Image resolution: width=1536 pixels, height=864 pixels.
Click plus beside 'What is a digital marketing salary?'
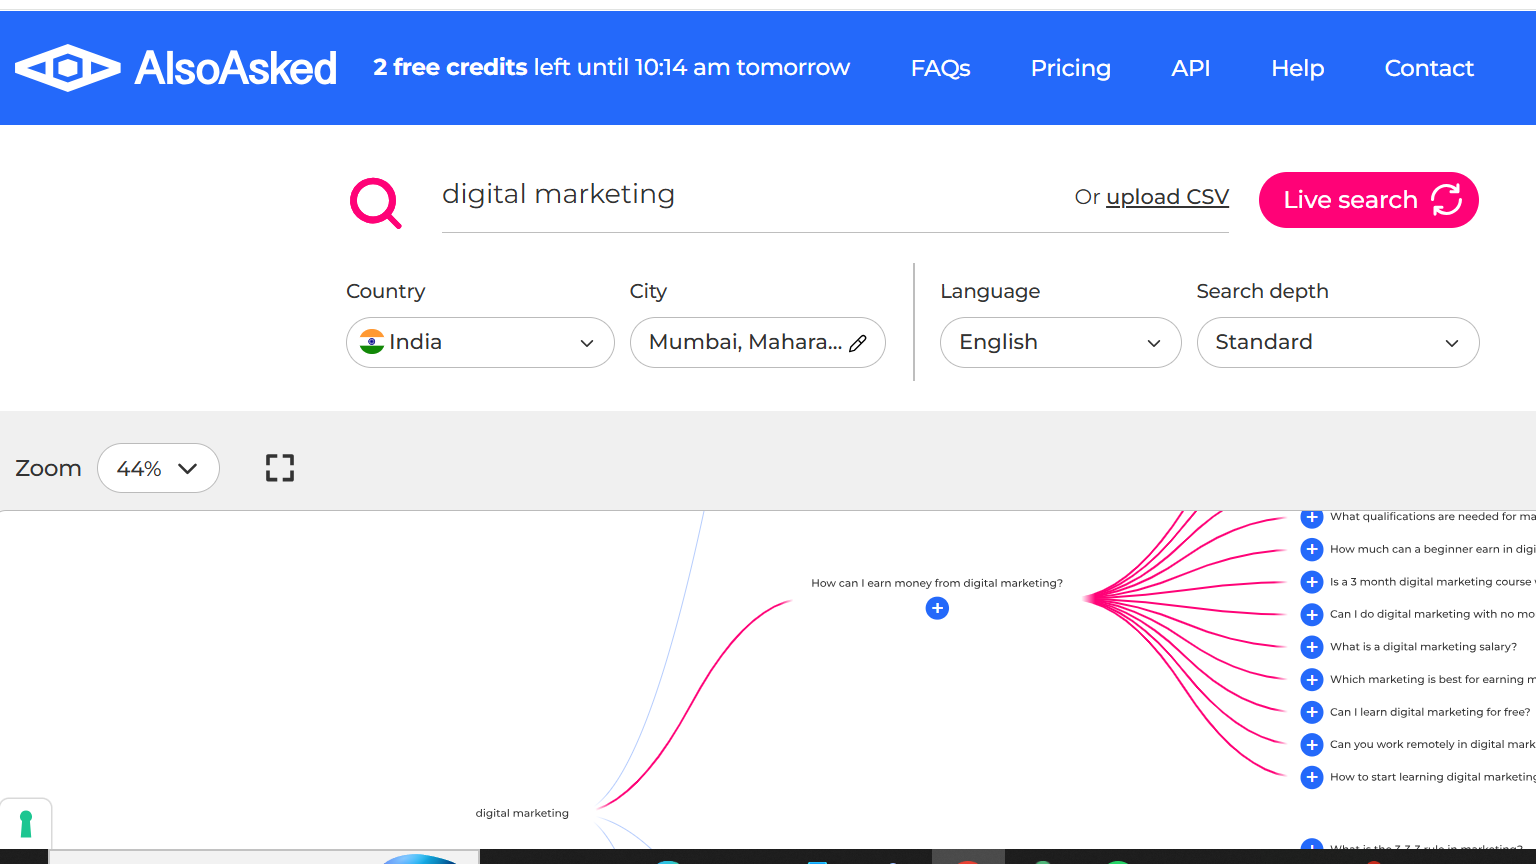pyautogui.click(x=1311, y=647)
